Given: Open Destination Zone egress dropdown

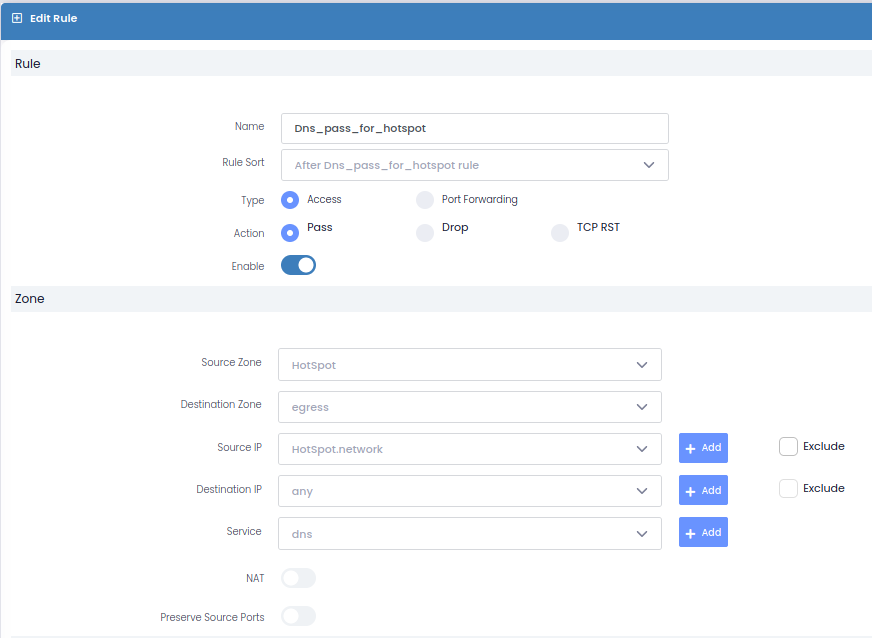Looking at the screenshot, I should [469, 407].
